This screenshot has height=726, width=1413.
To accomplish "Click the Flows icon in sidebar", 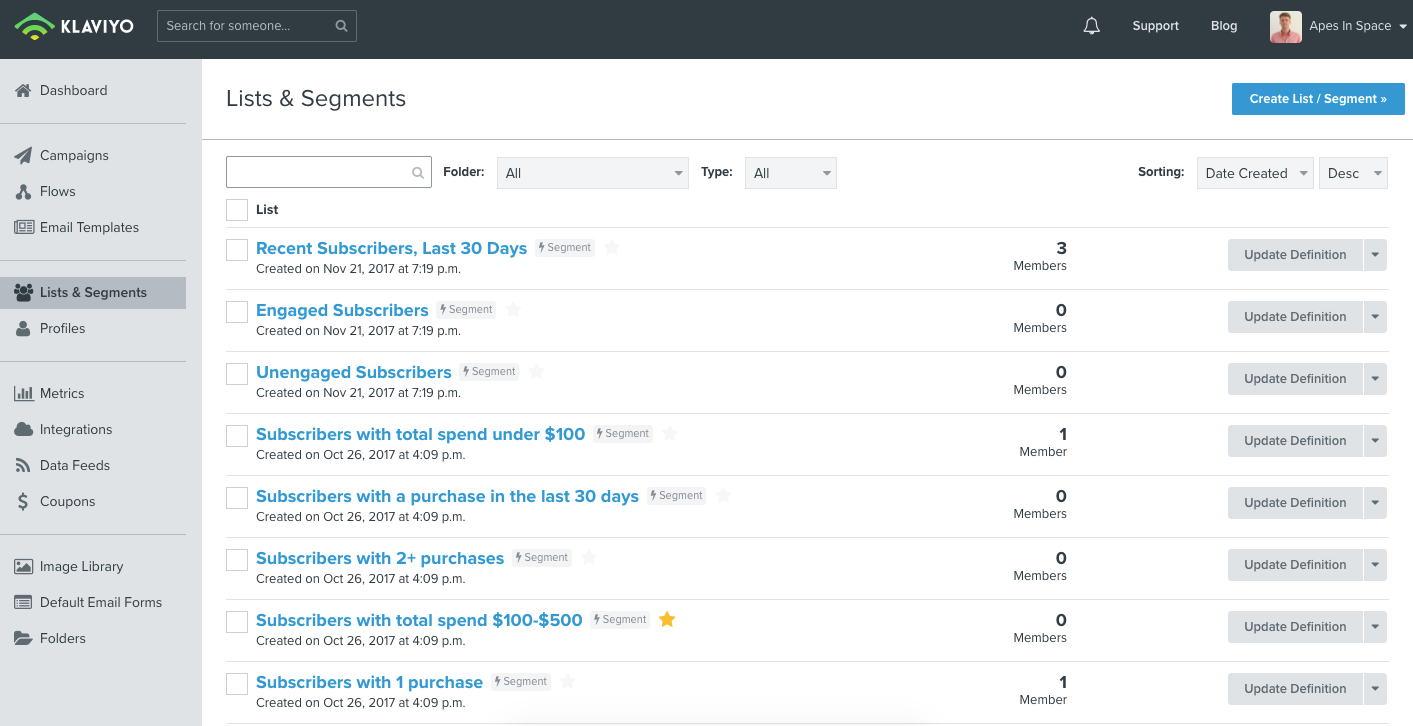I will pyautogui.click(x=23, y=191).
